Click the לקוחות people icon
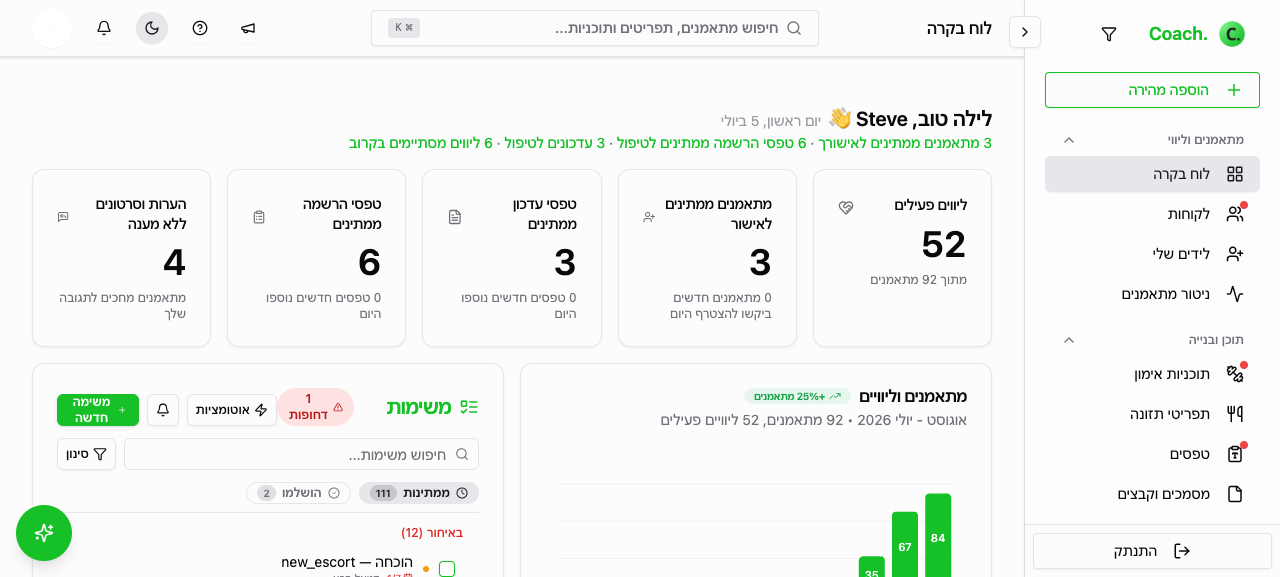Image resolution: width=1280 pixels, height=577 pixels. (x=1235, y=214)
